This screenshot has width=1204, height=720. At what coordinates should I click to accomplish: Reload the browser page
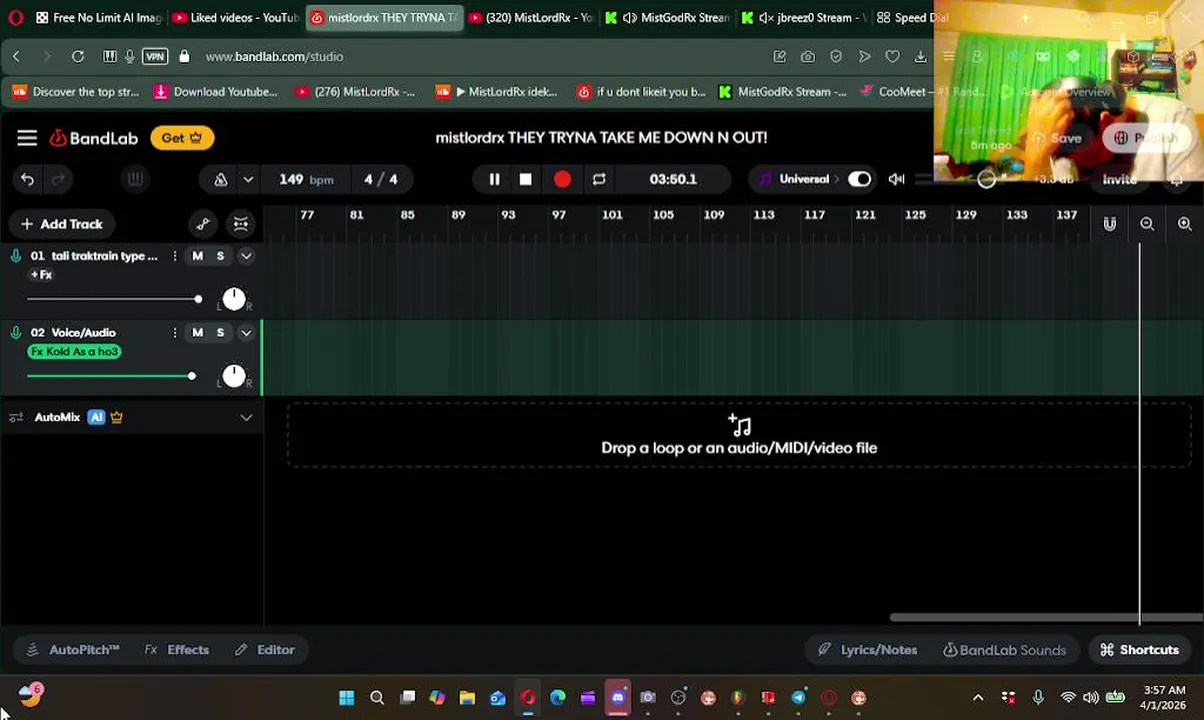point(78,57)
